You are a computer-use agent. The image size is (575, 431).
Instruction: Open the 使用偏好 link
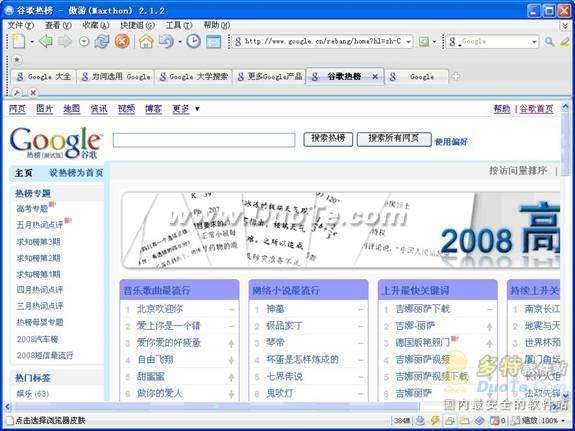[x=451, y=142]
